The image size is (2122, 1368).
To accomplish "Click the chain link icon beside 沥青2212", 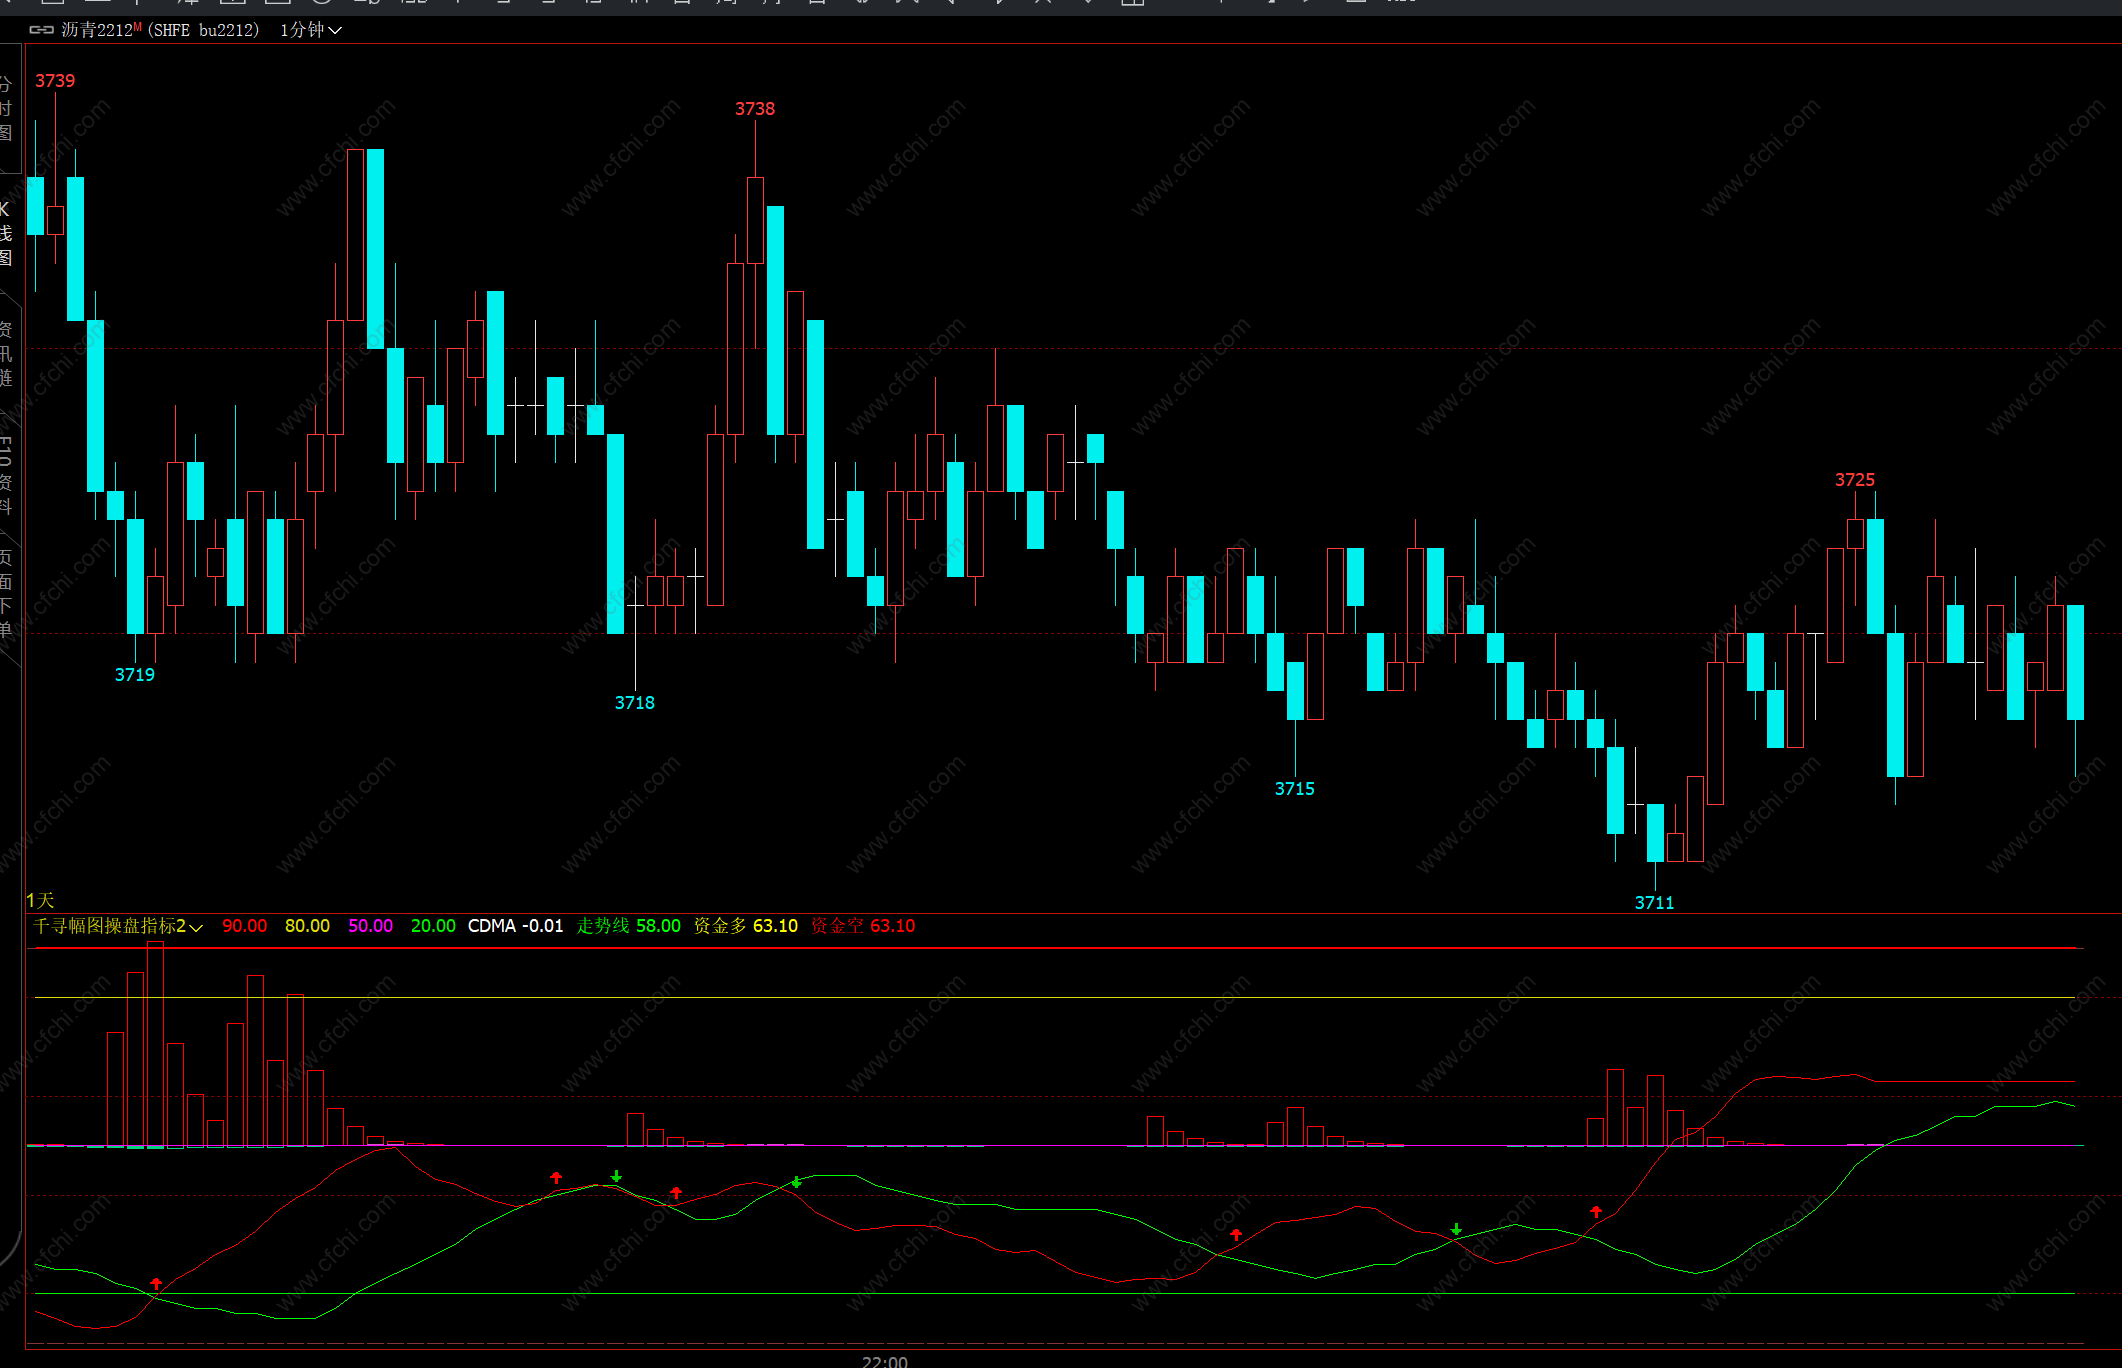I will [41, 30].
